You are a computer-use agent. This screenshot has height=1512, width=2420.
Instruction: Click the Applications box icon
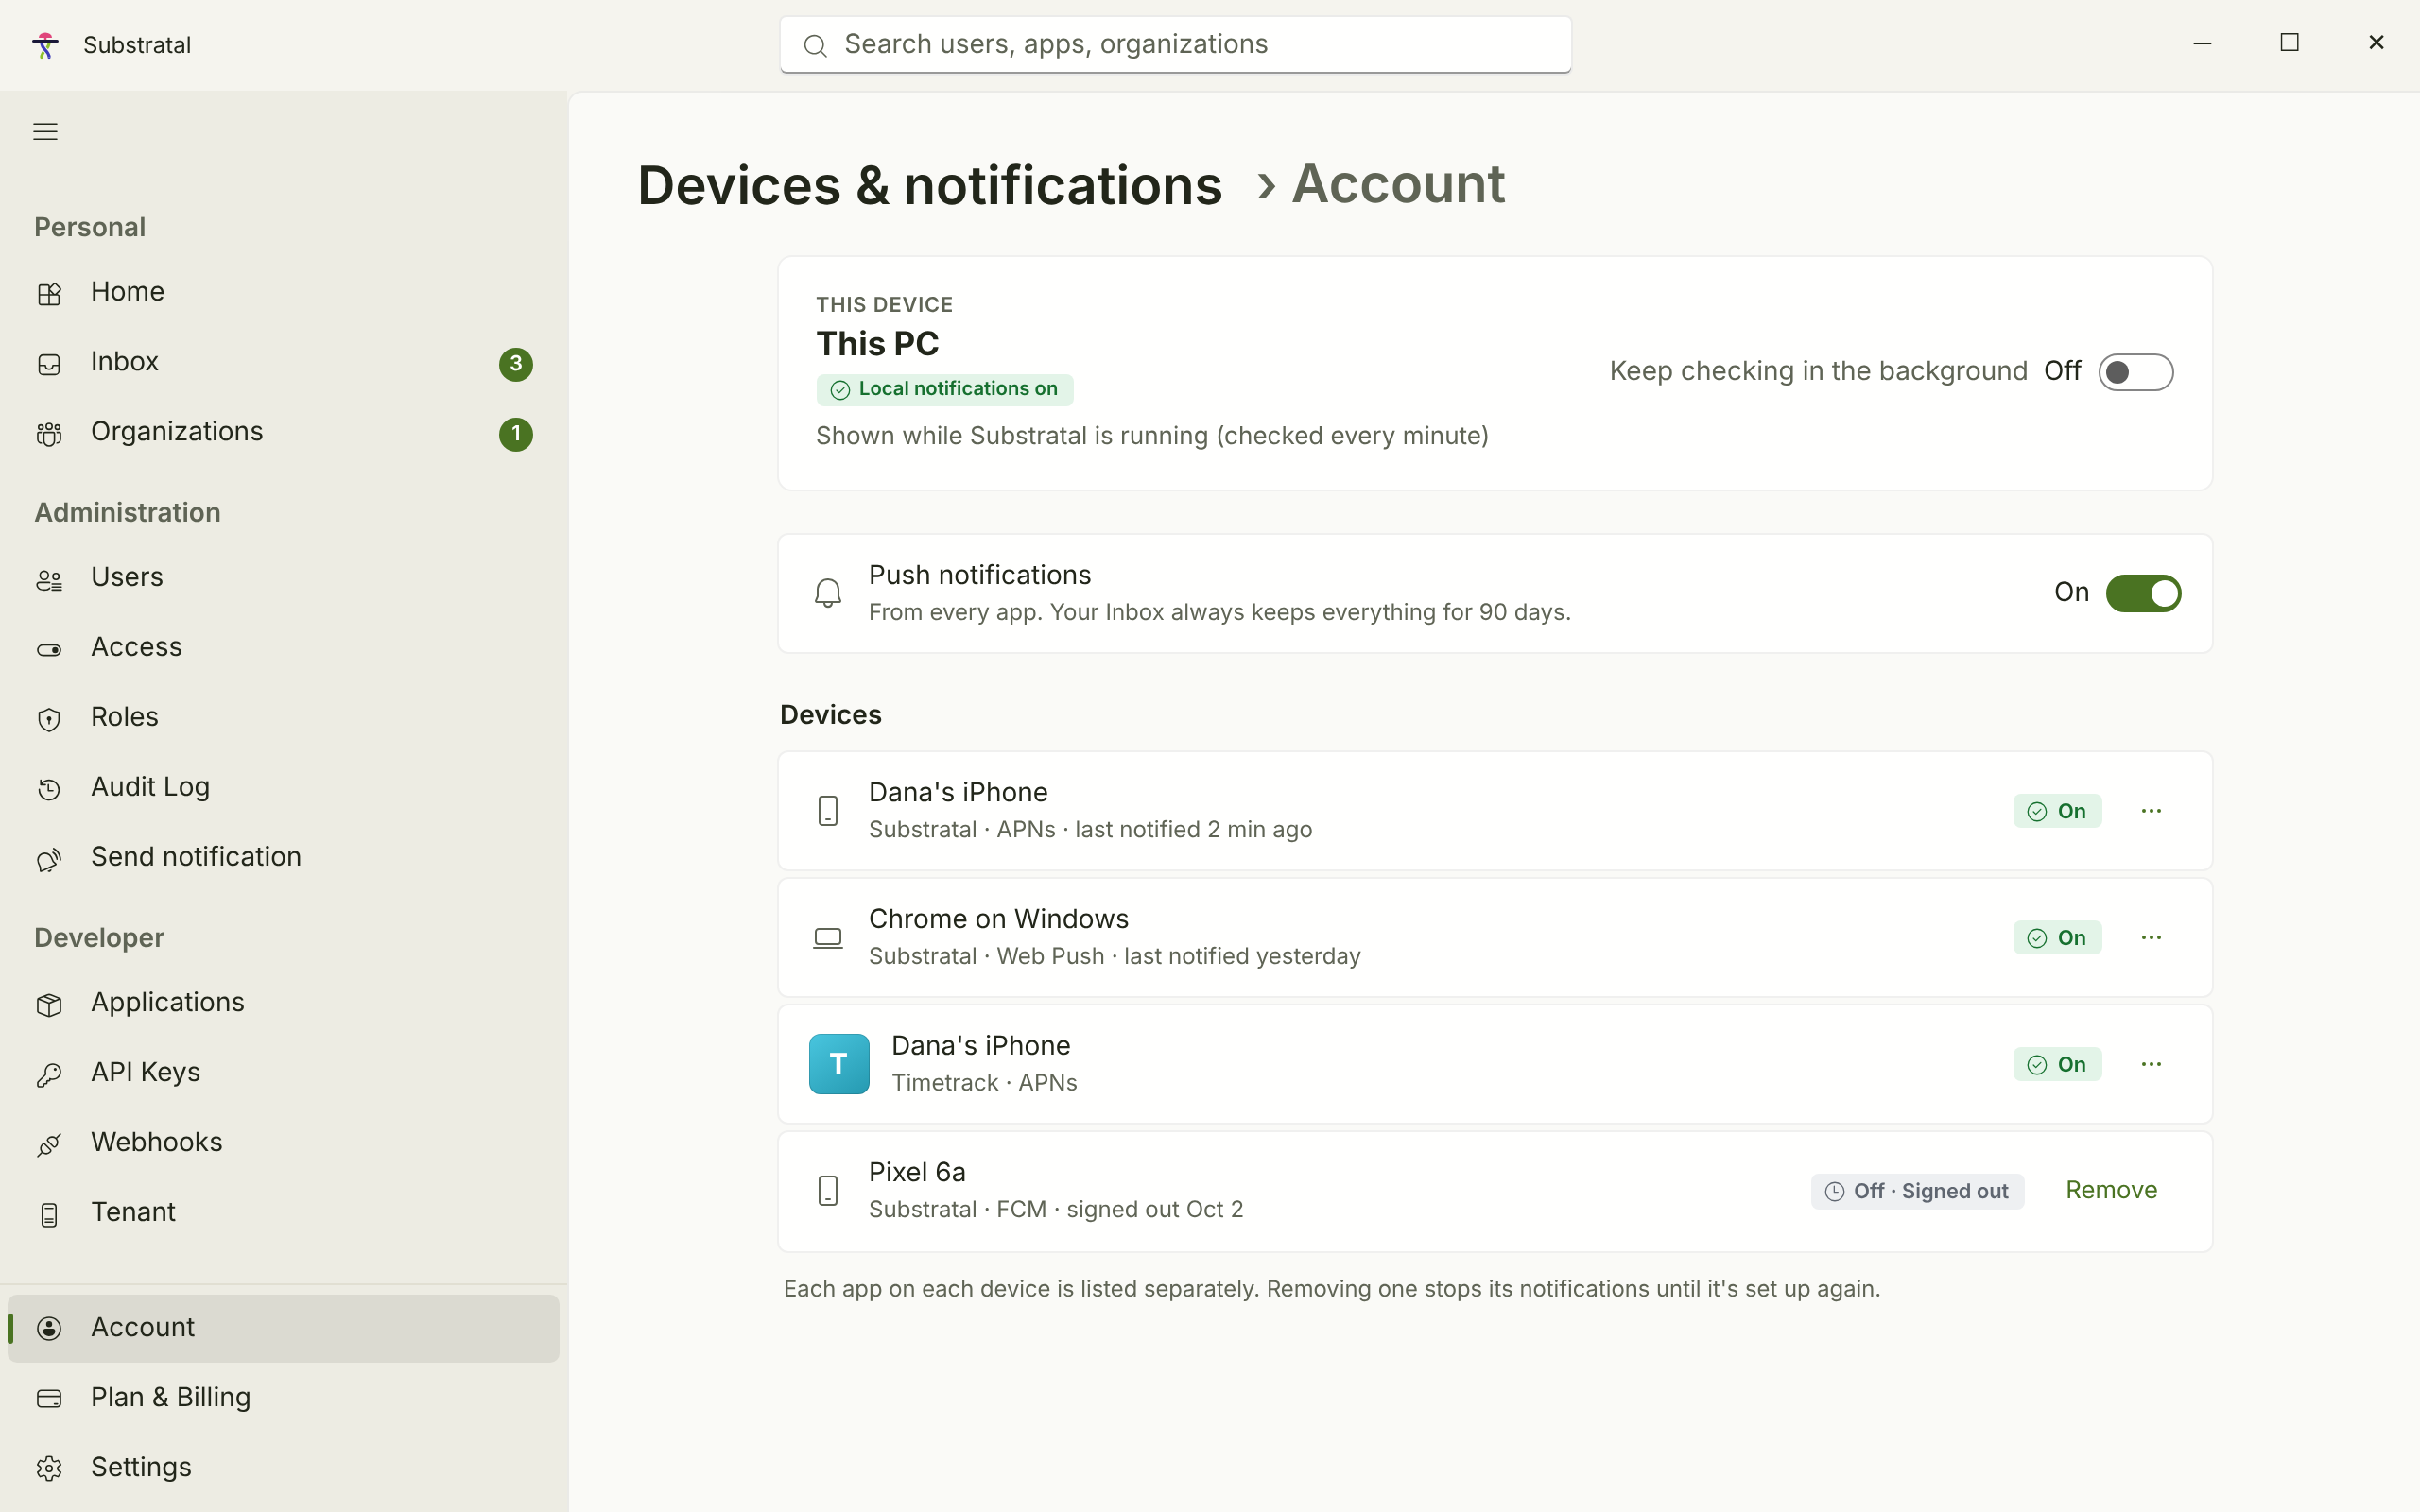49,1004
